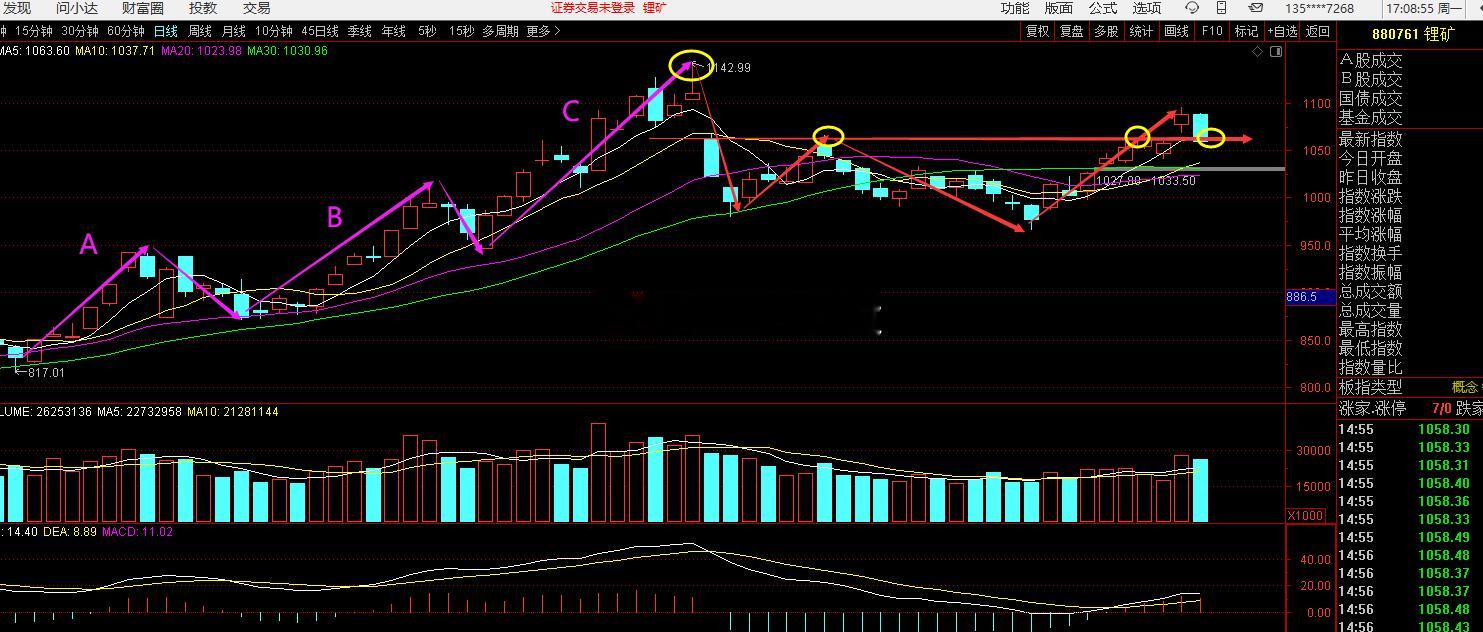Click the mobile phone icon
Screen dimensions: 1483x632
click(x=1221, y=8)
